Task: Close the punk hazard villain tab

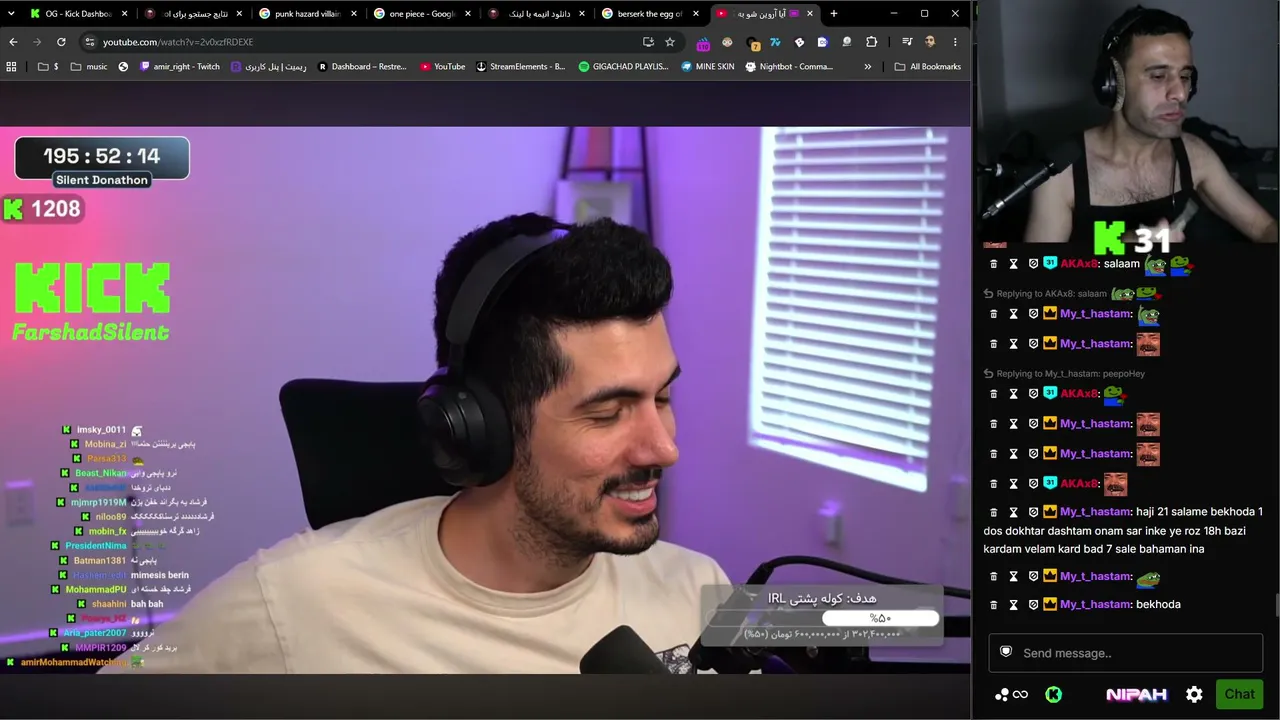Action: [x=353, y=14]
